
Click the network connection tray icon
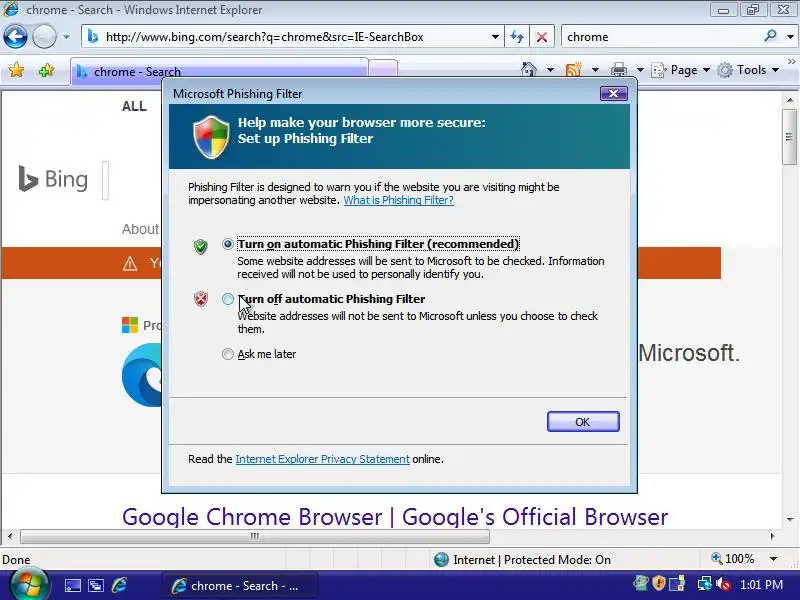click(x=705, y=583)
